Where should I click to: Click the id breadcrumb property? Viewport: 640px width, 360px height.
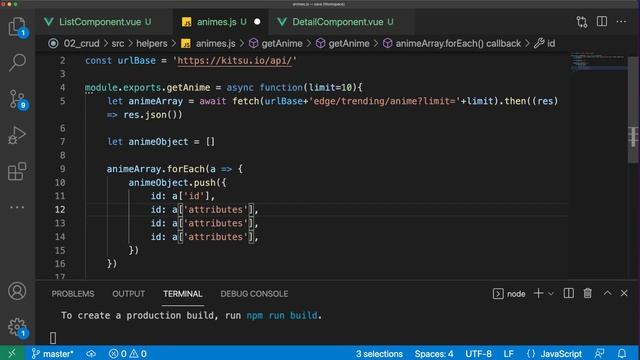click(x=545, y=43)
